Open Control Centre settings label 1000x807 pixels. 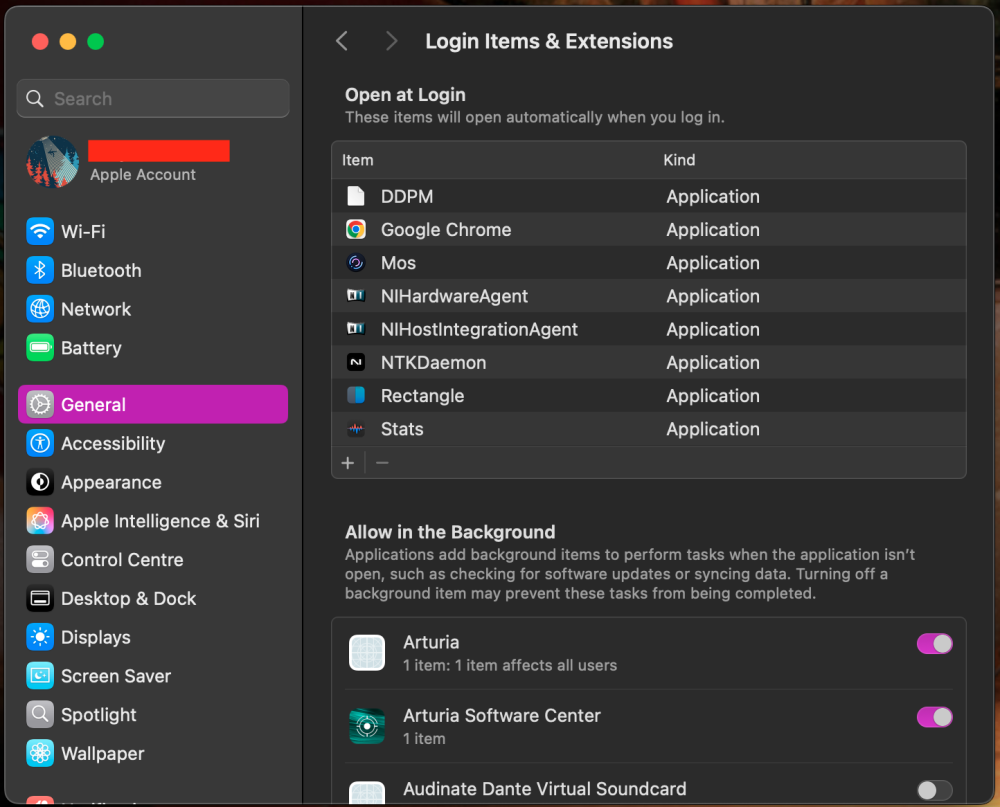(122, 560)
